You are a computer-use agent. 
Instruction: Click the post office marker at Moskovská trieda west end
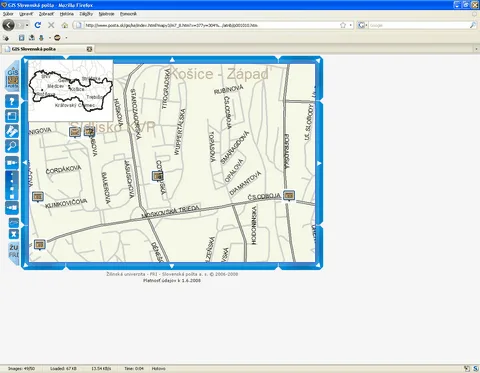tap(39, 245)
